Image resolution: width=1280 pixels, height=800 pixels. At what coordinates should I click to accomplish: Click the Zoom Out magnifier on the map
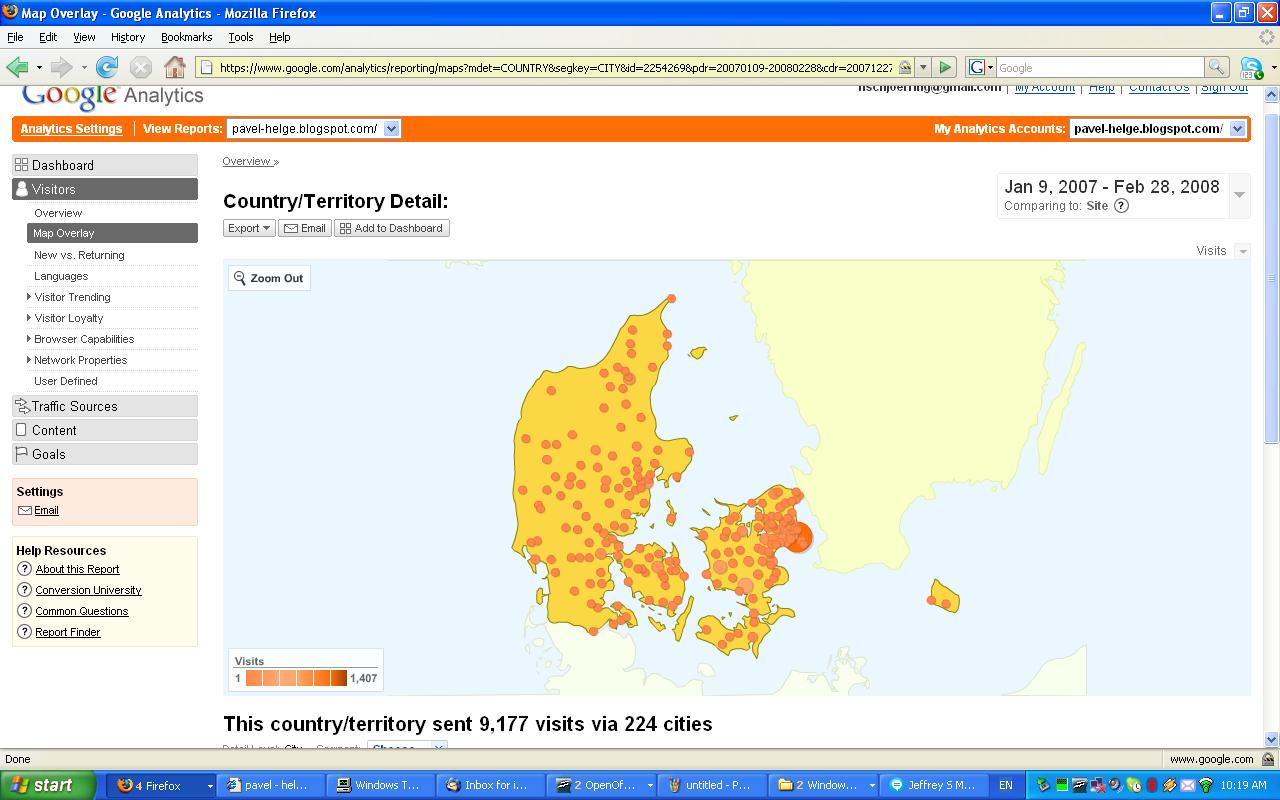click(240, 278)
